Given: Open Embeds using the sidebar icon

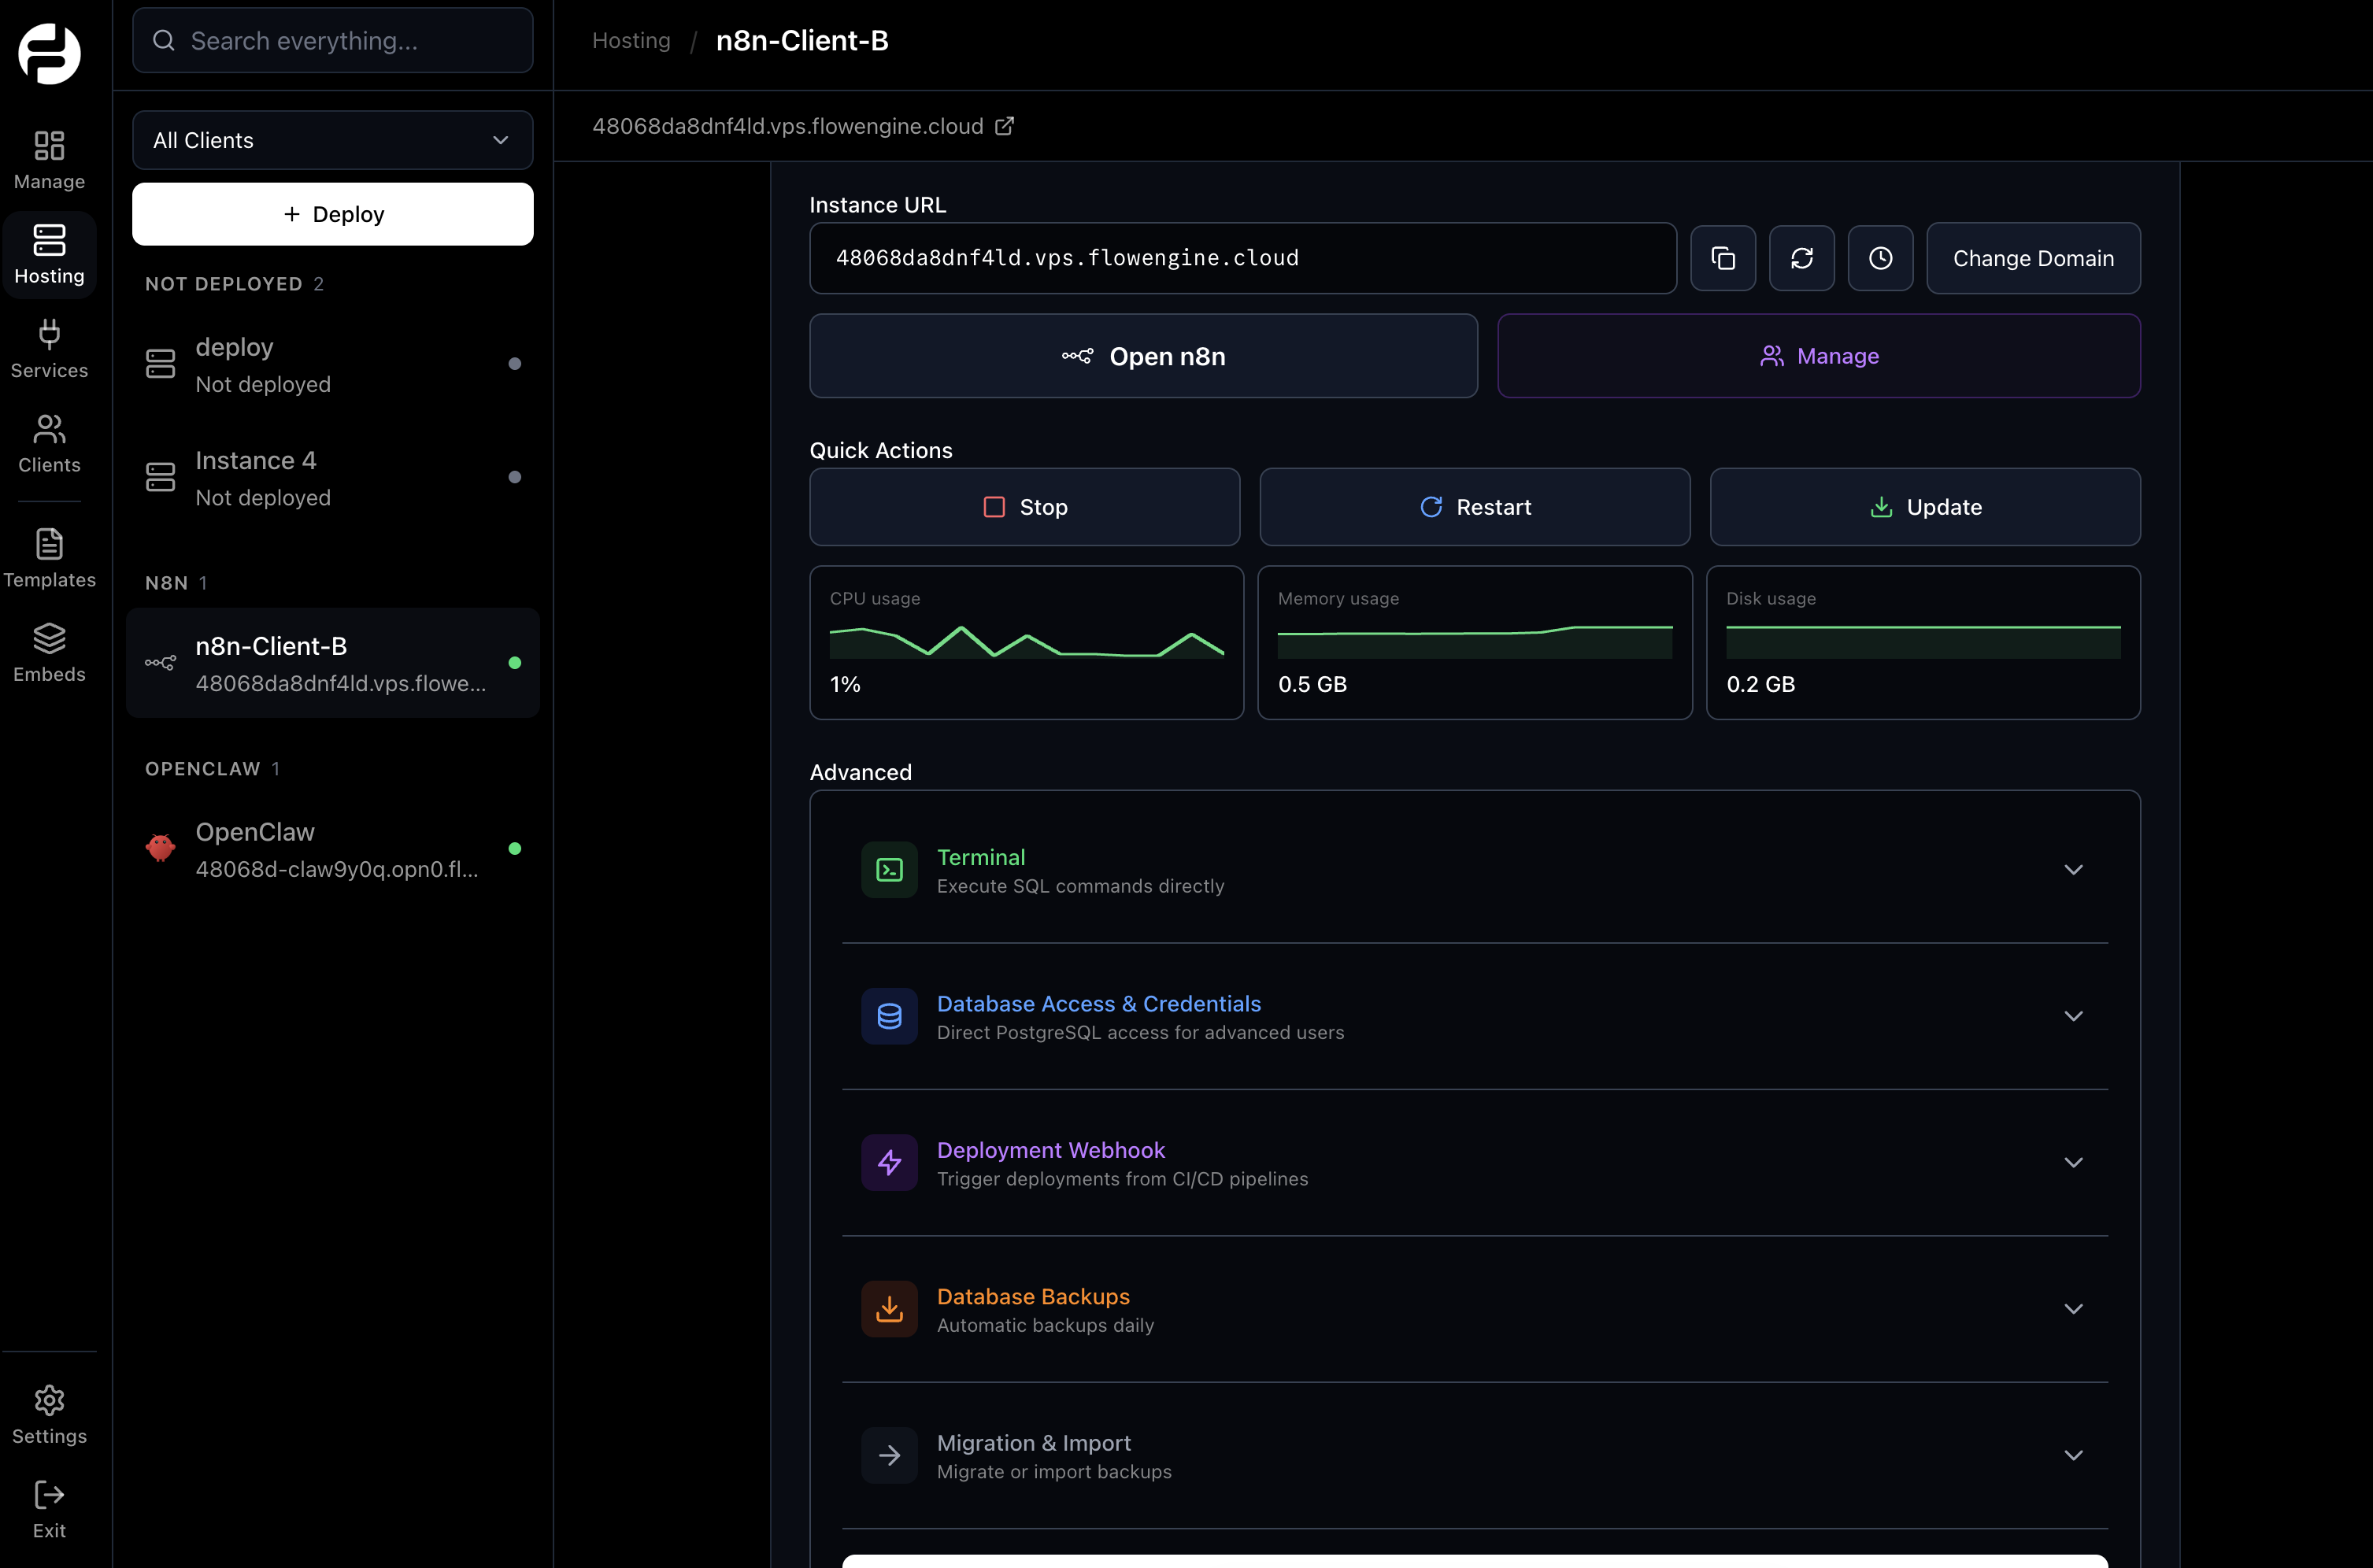Looking at the screenshot, I should (x=49, y=651).
